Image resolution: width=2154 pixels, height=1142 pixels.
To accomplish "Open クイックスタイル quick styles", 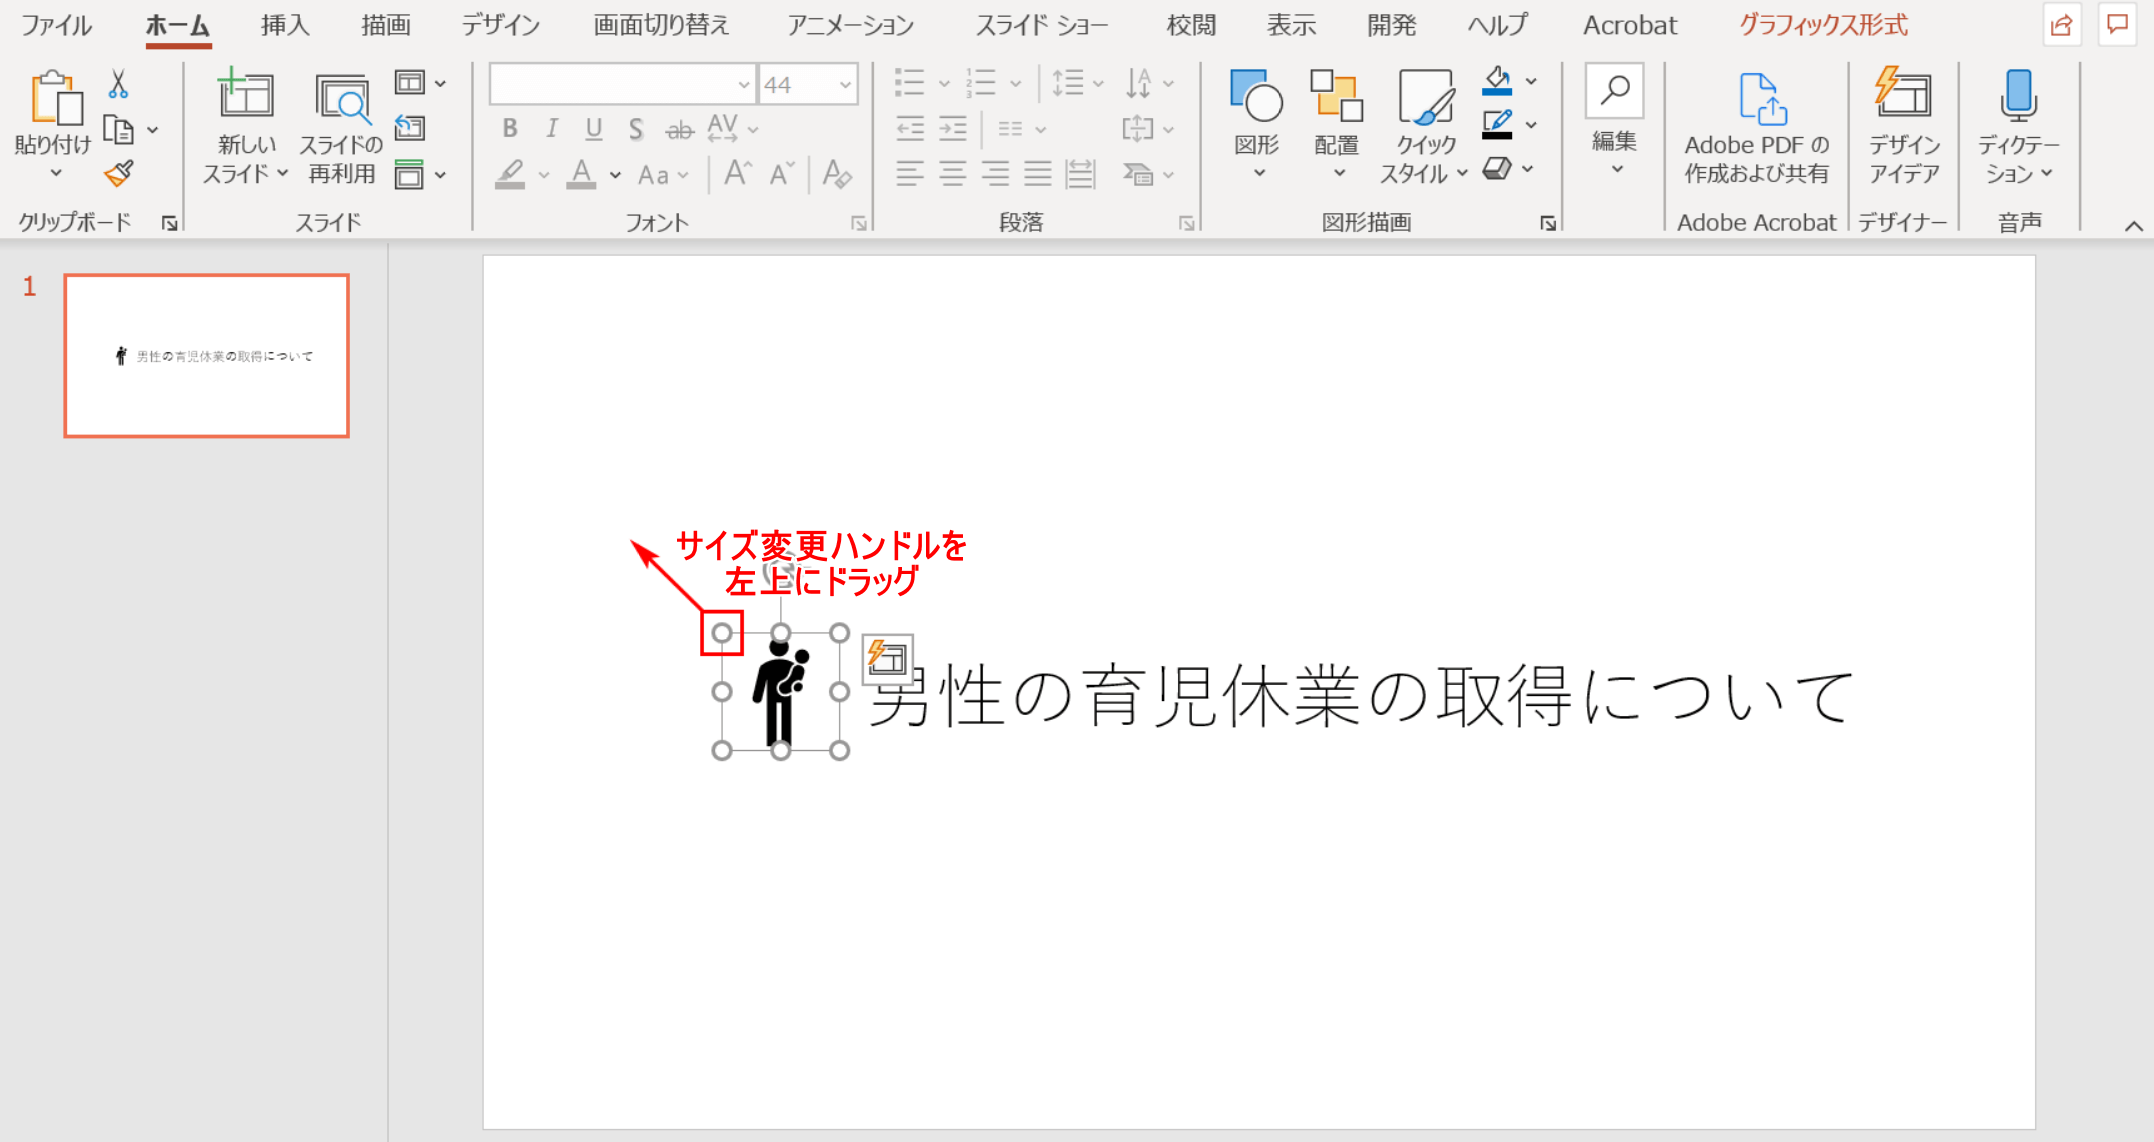I will click(x=1425, y=98).
